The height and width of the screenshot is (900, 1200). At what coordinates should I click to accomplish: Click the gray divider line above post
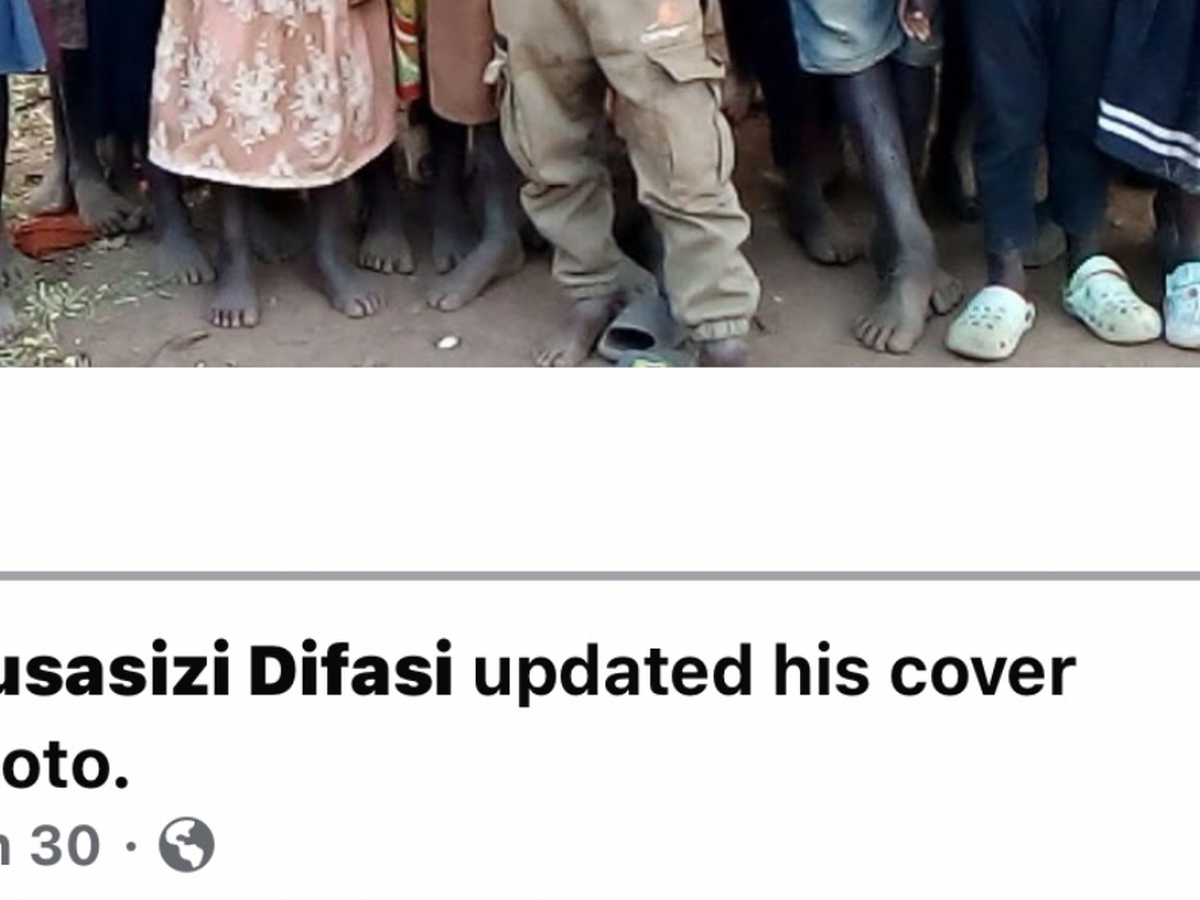(600, 576)
